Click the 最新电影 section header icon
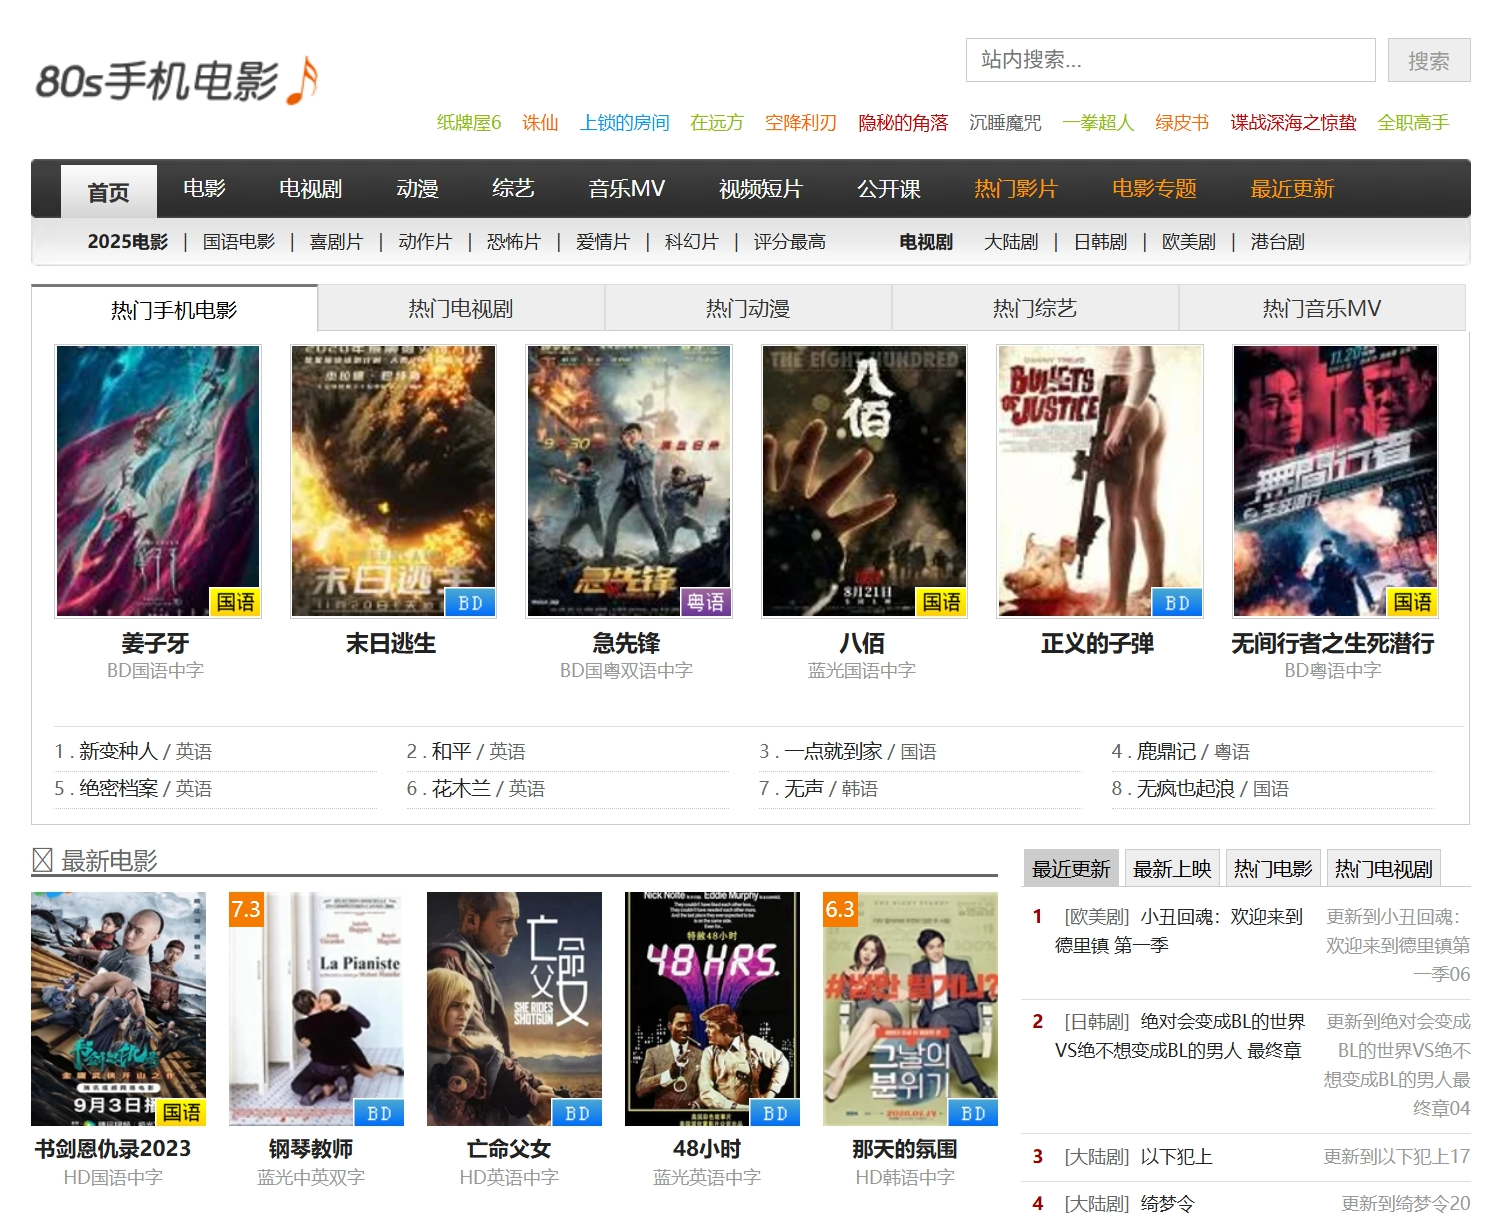The image size is (1497, 1225). click(x=42, y=860)
